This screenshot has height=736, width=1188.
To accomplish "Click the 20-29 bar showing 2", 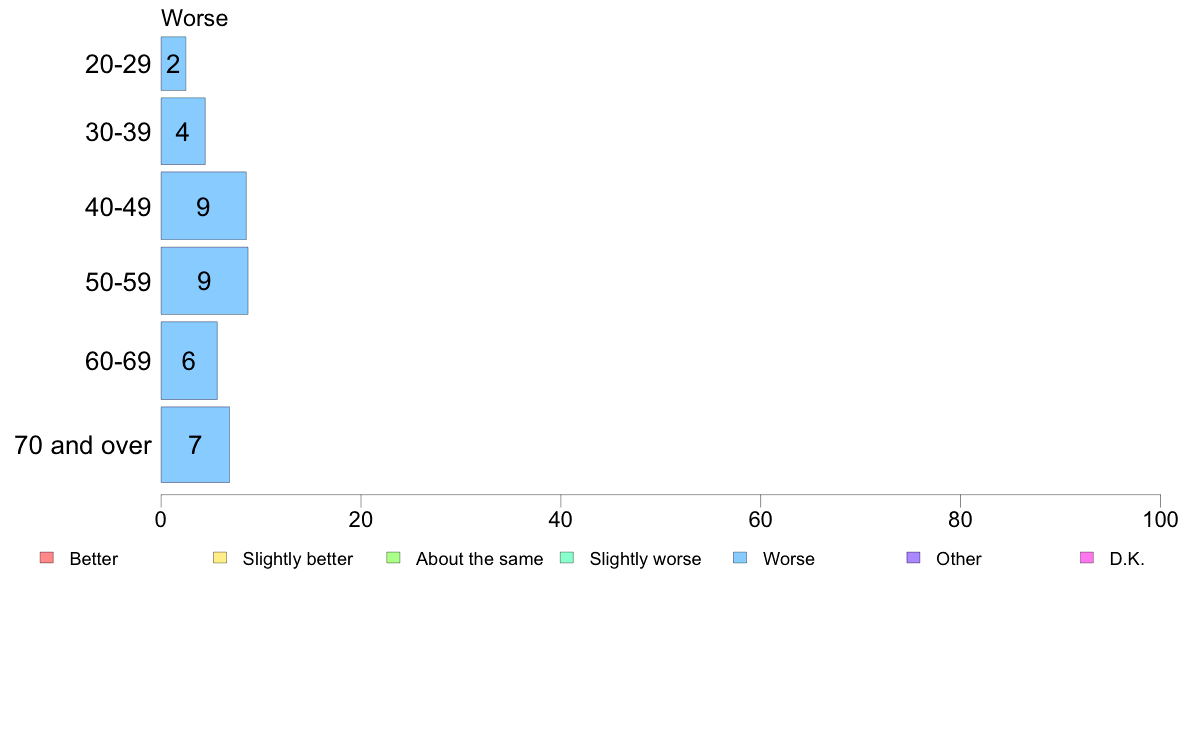I will (174, 64).
